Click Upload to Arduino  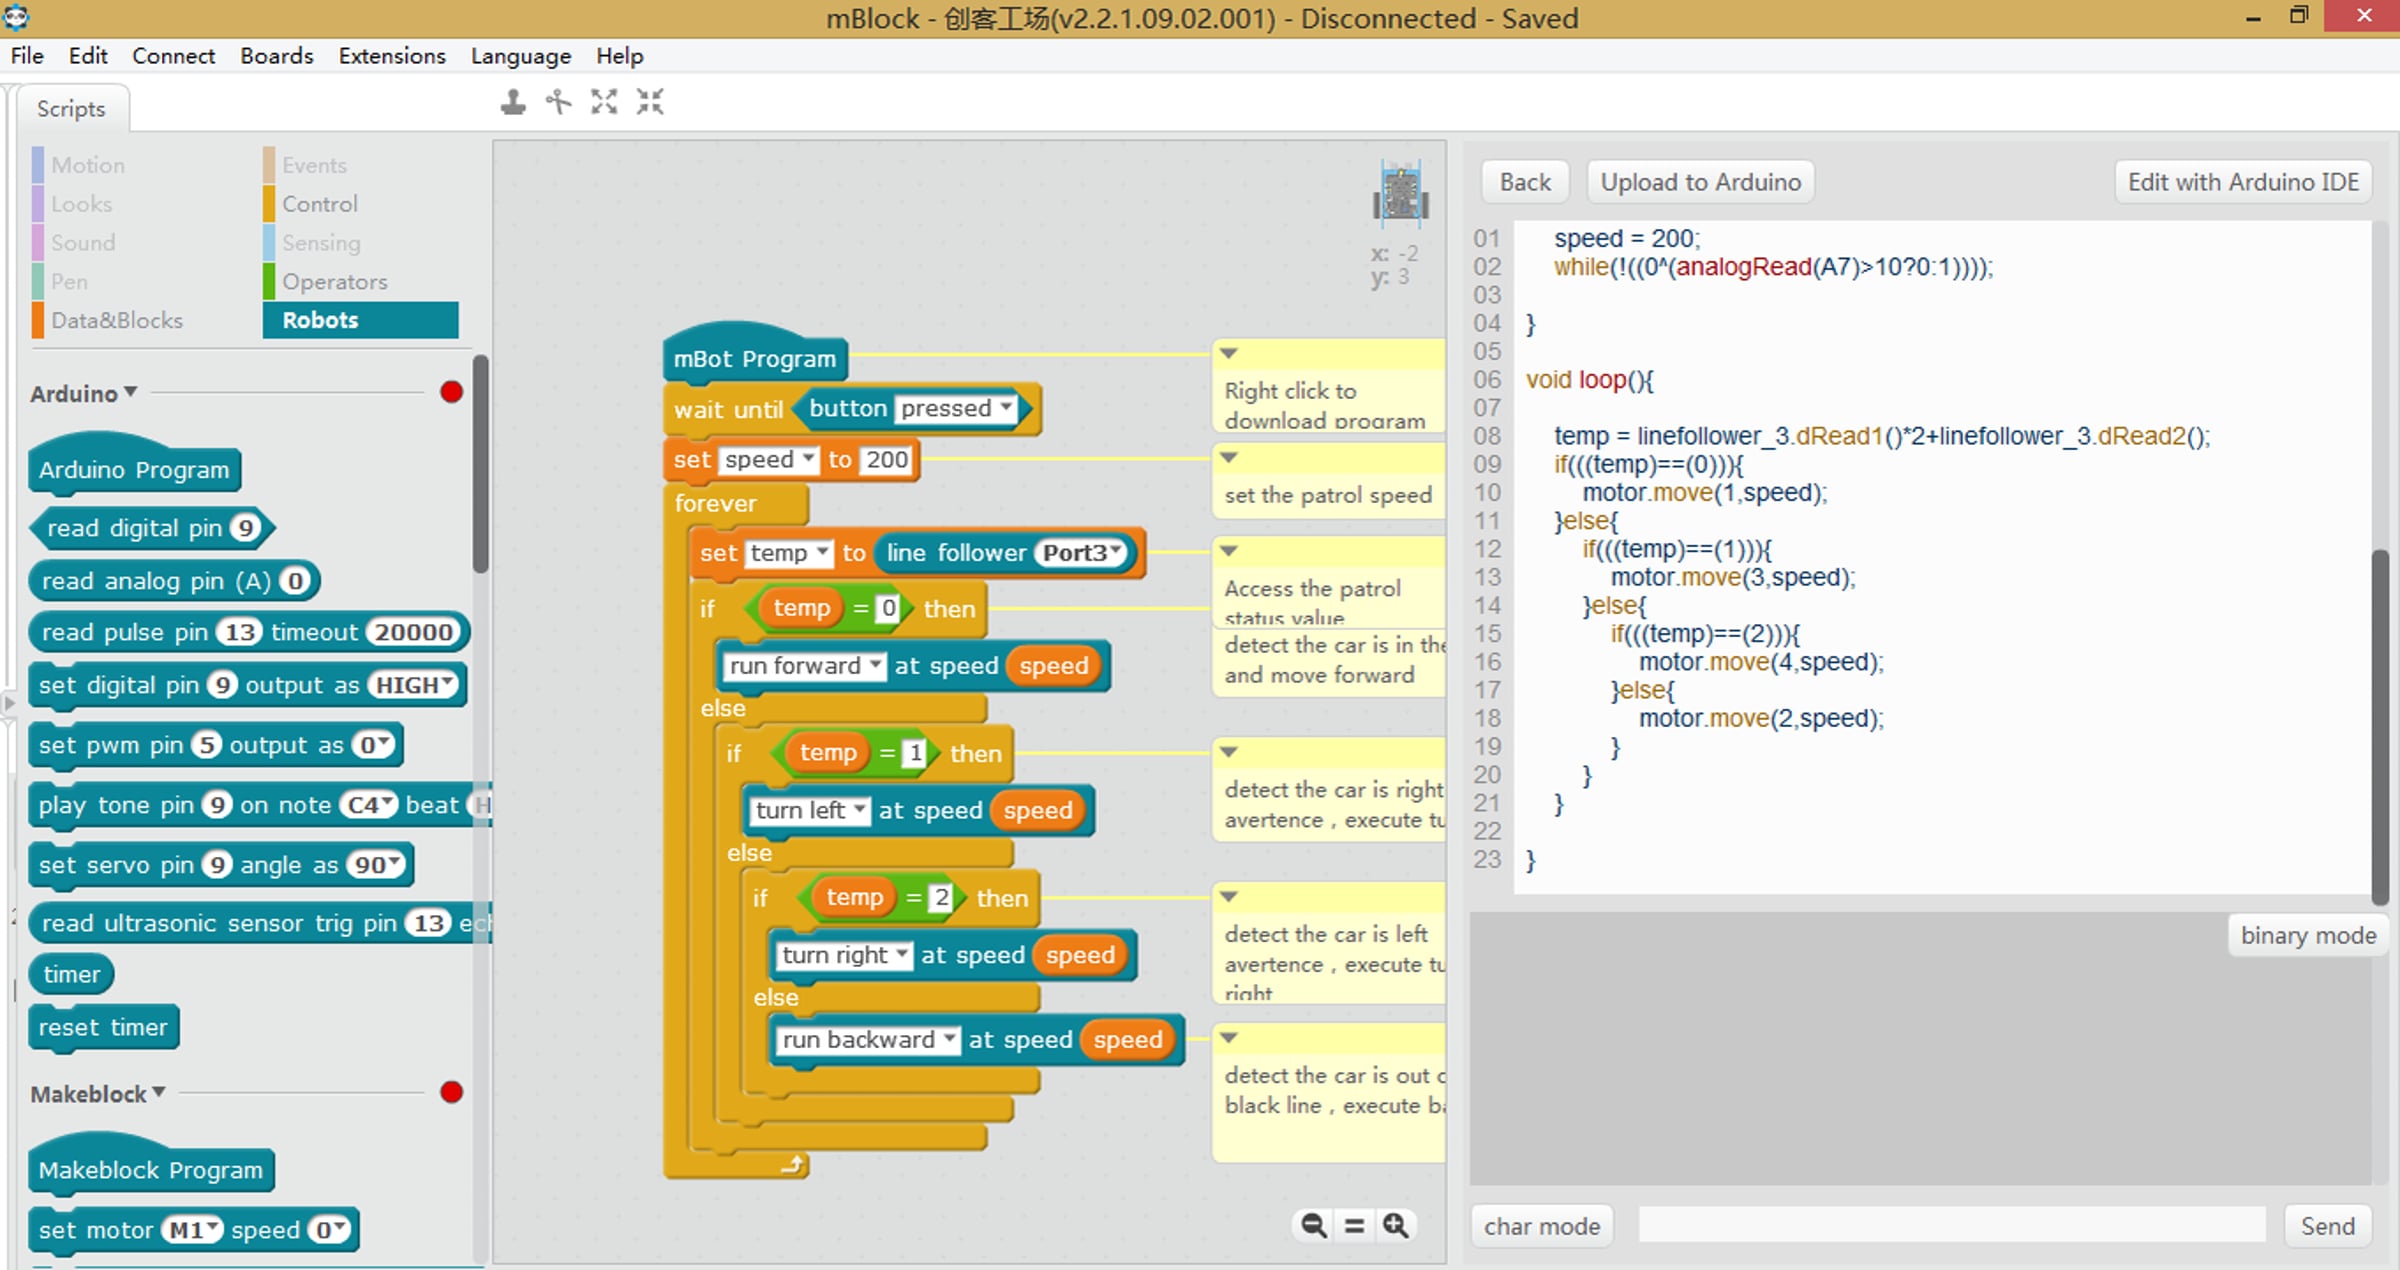pos(1700,182)
